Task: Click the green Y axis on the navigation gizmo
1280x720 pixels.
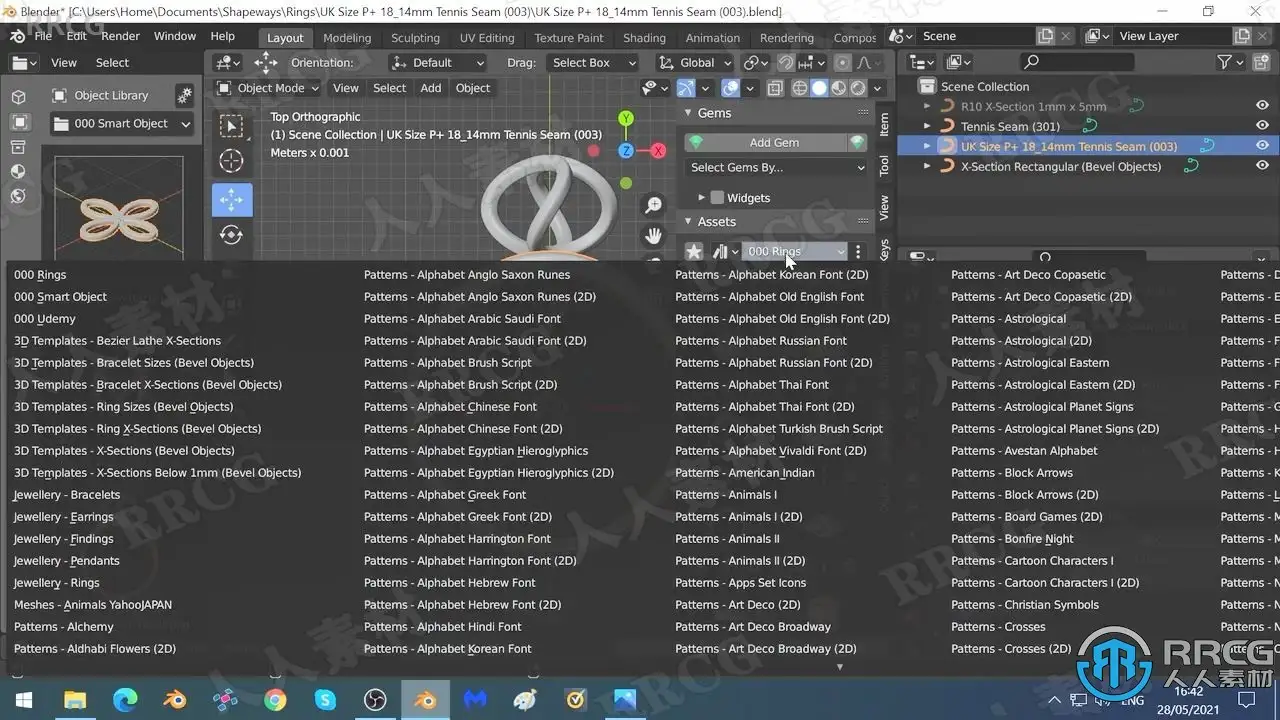Action: coord(626,119)
